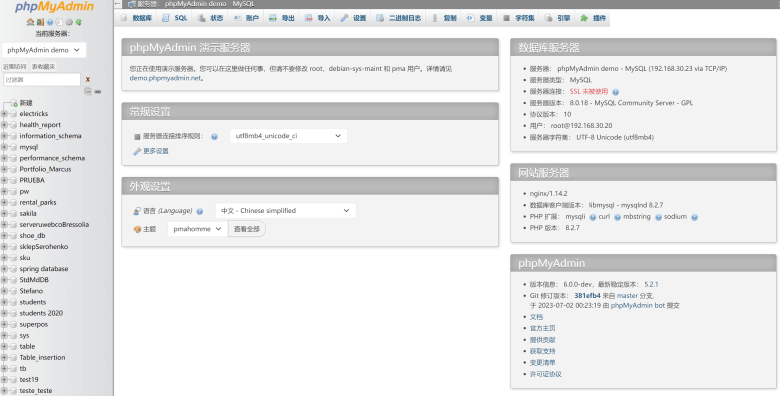Click 新建 to create a database
The image size is (780, 396).
(x=26, y=103)
